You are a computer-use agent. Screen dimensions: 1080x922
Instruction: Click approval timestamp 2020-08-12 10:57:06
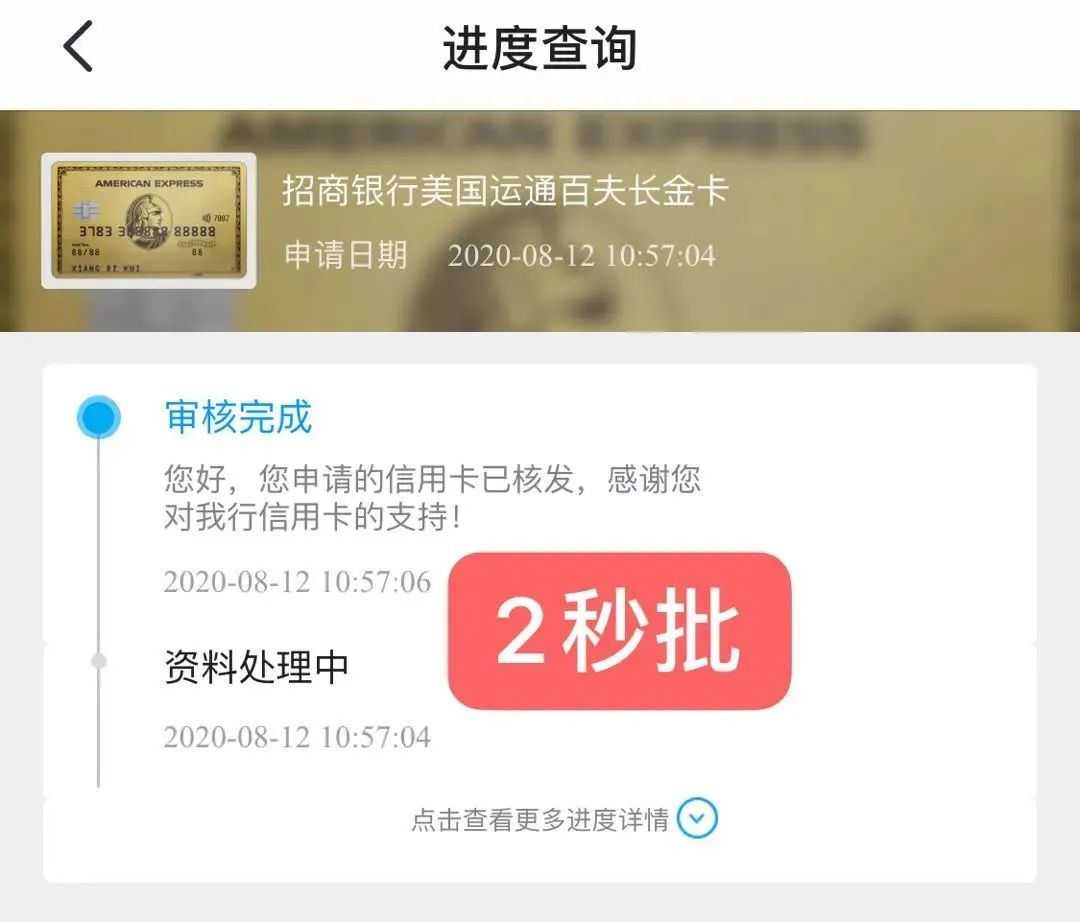(298, 582)
